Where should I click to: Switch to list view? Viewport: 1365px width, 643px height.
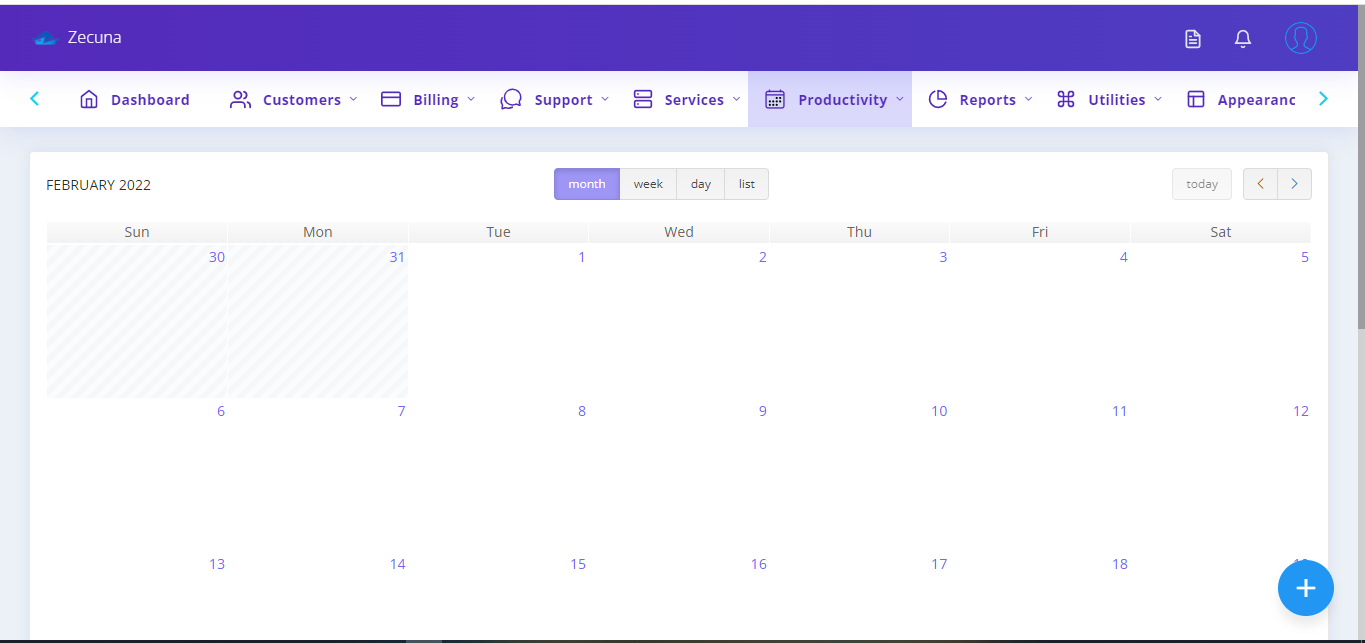[x=746, y=184]
